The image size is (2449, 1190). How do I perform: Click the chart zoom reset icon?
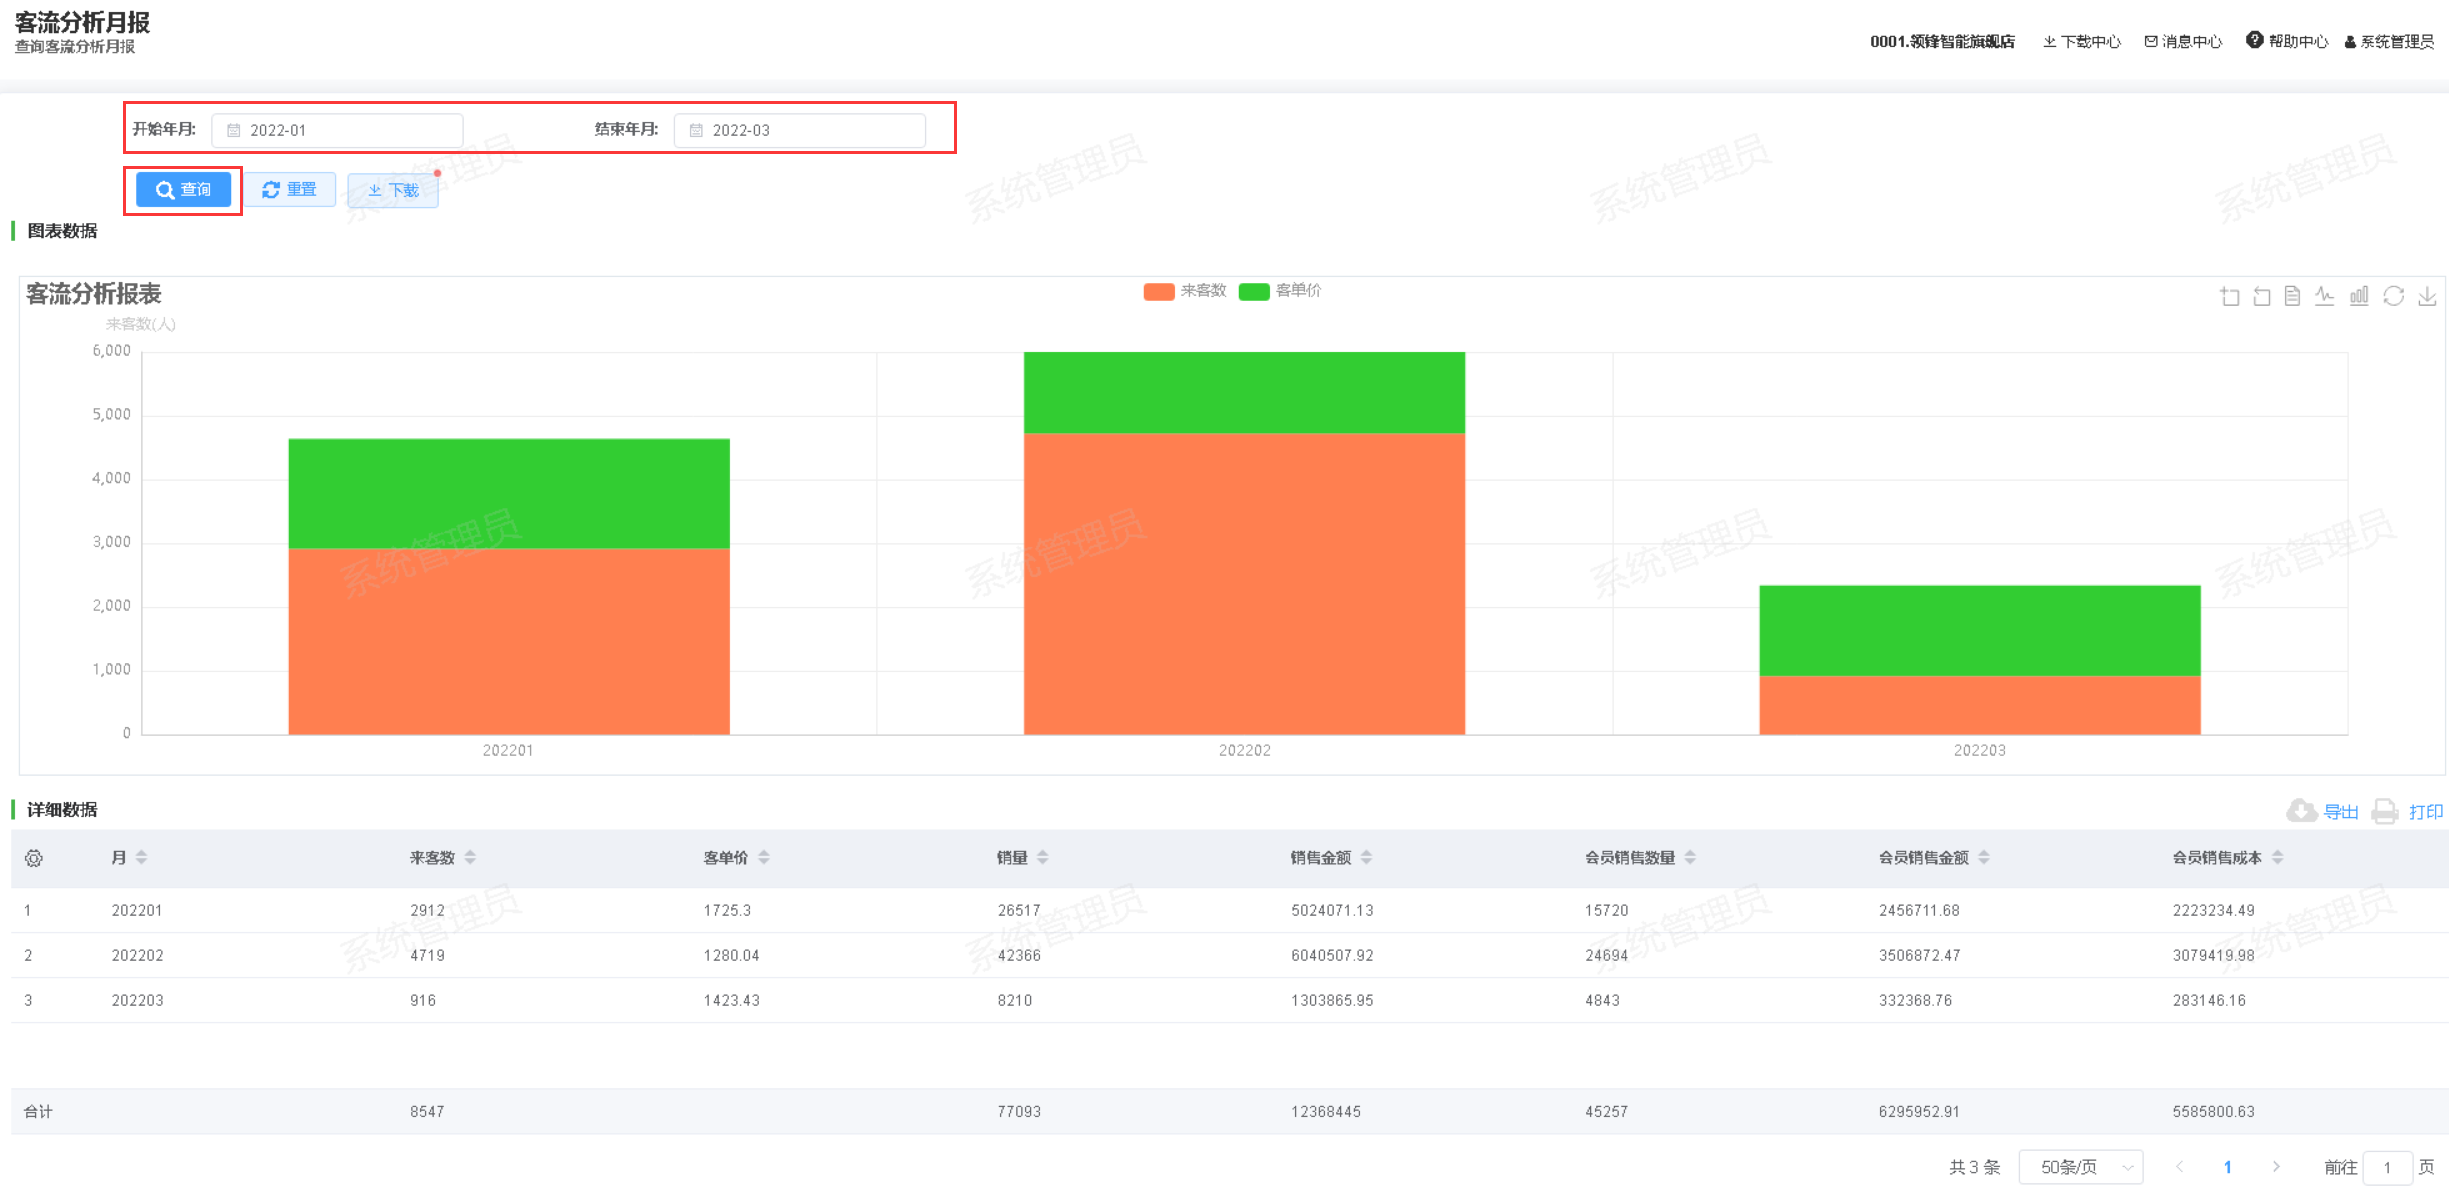pyautogui.click(x=2261, y=296)
